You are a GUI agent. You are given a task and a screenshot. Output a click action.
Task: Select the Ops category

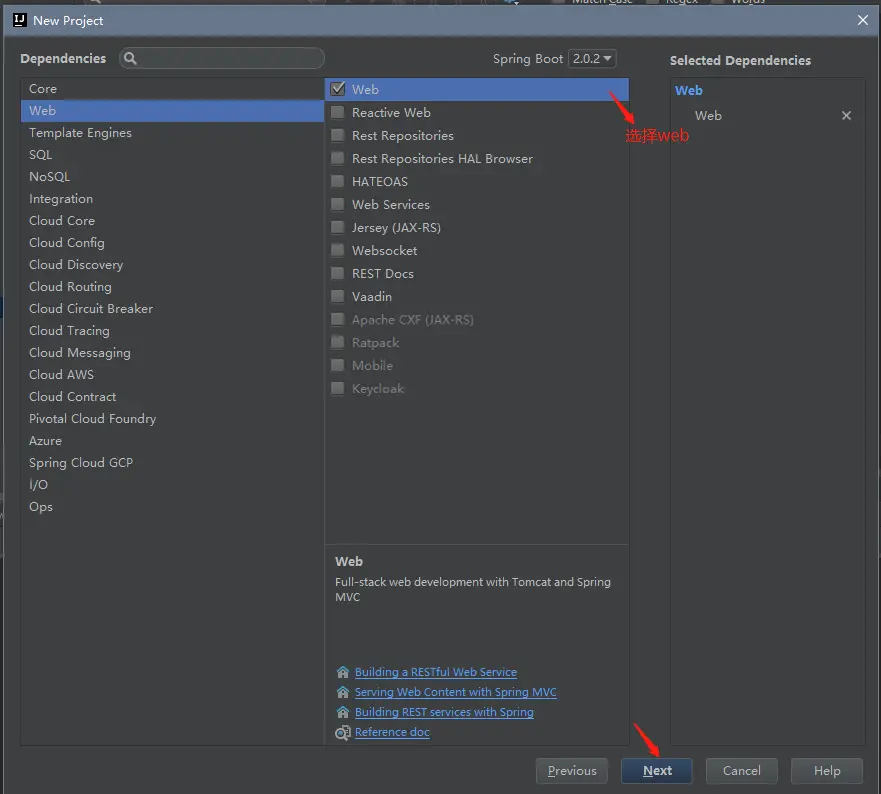click(172, 506)
